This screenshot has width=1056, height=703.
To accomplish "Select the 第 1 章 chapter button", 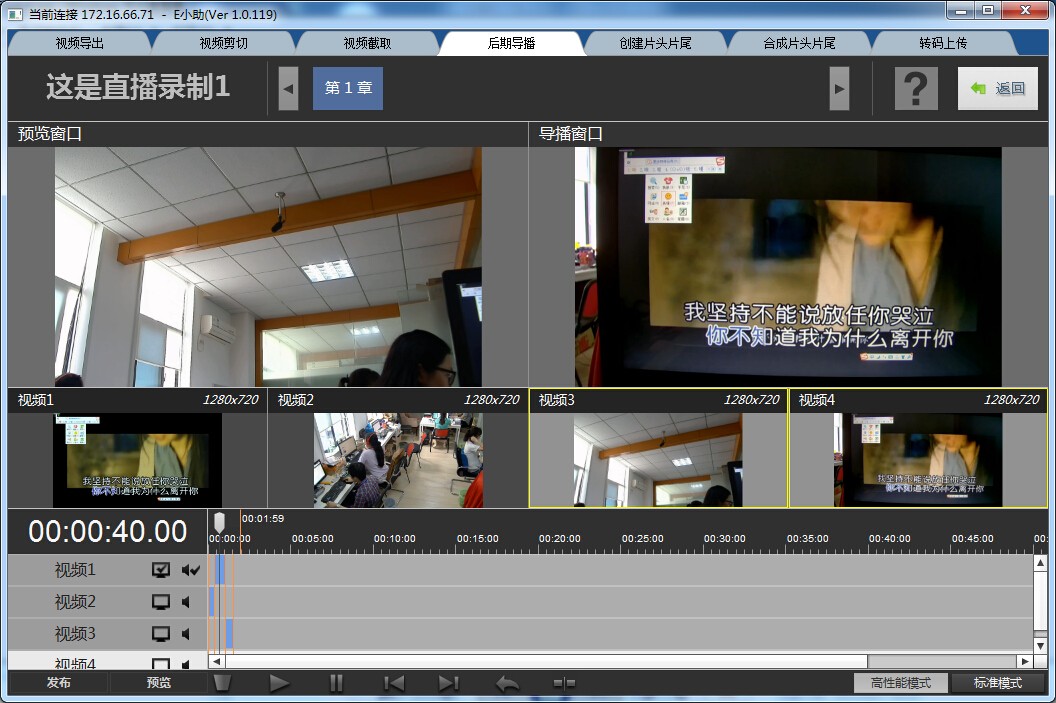I will (348, 88).
